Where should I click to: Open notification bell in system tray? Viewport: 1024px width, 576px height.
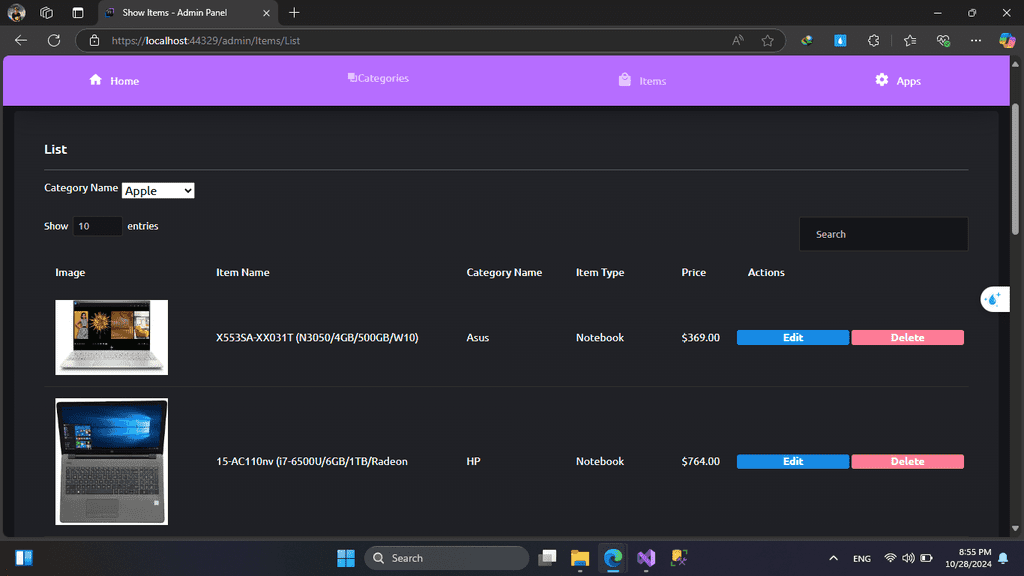(x=1003, y=558)
